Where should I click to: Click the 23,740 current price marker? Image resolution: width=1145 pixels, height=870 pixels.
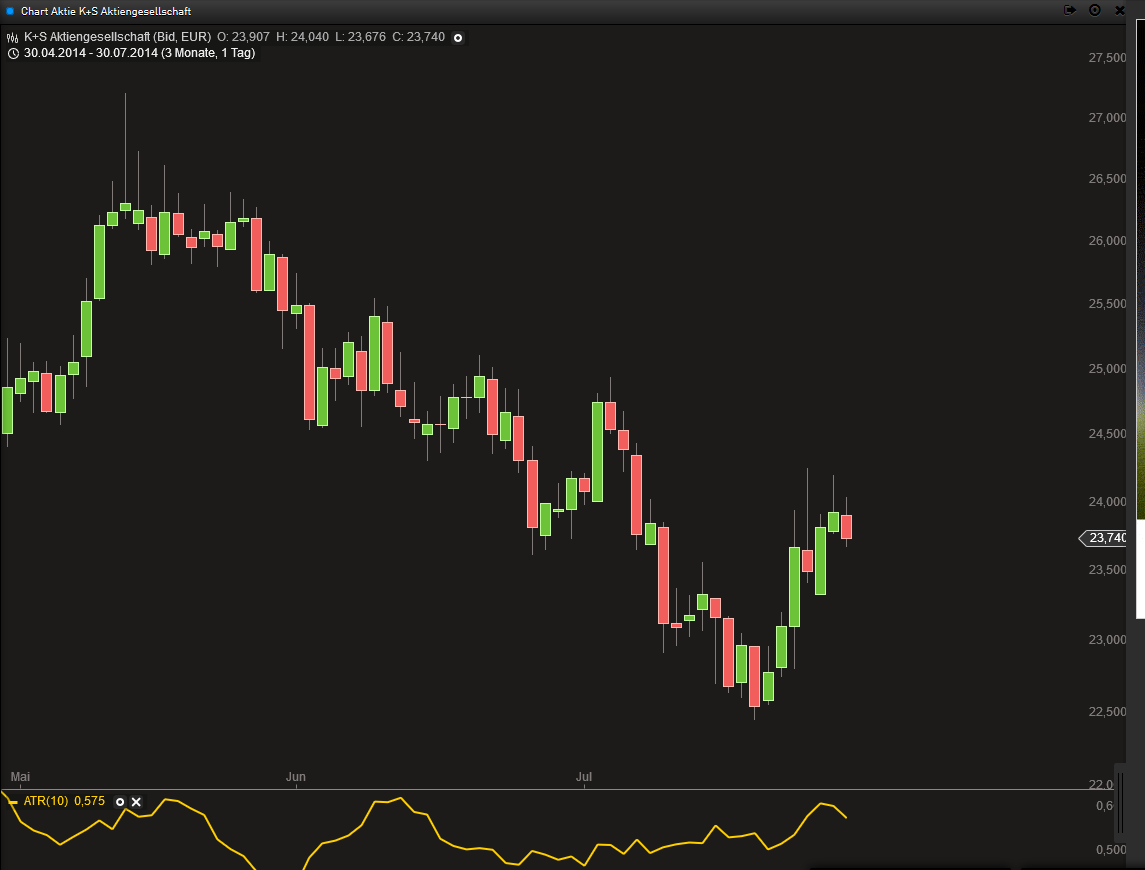[1106, 538]
